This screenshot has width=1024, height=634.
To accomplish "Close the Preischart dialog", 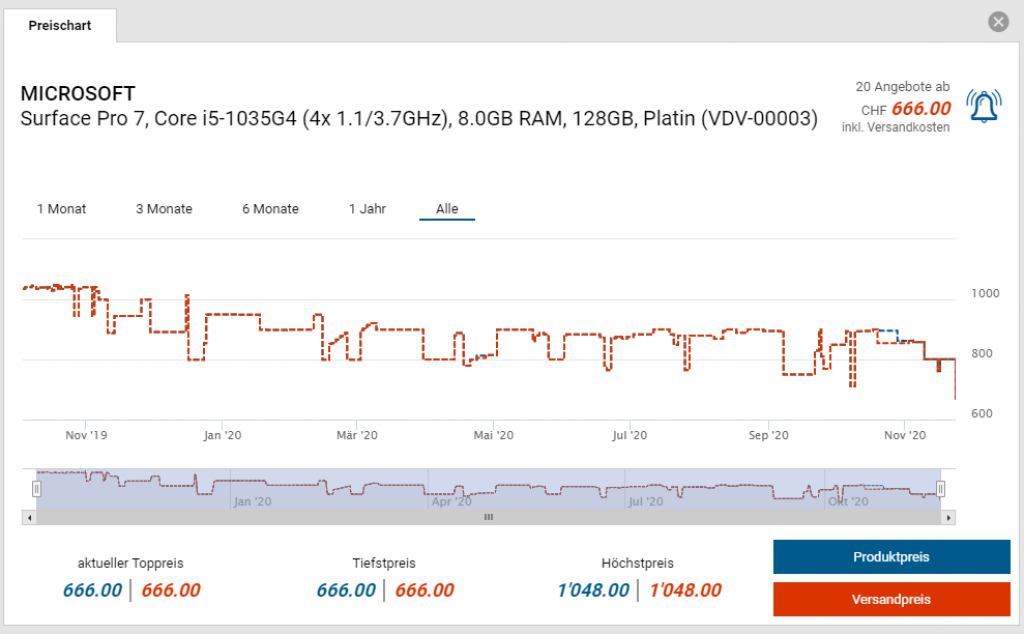I will click(x=997, y=22).
